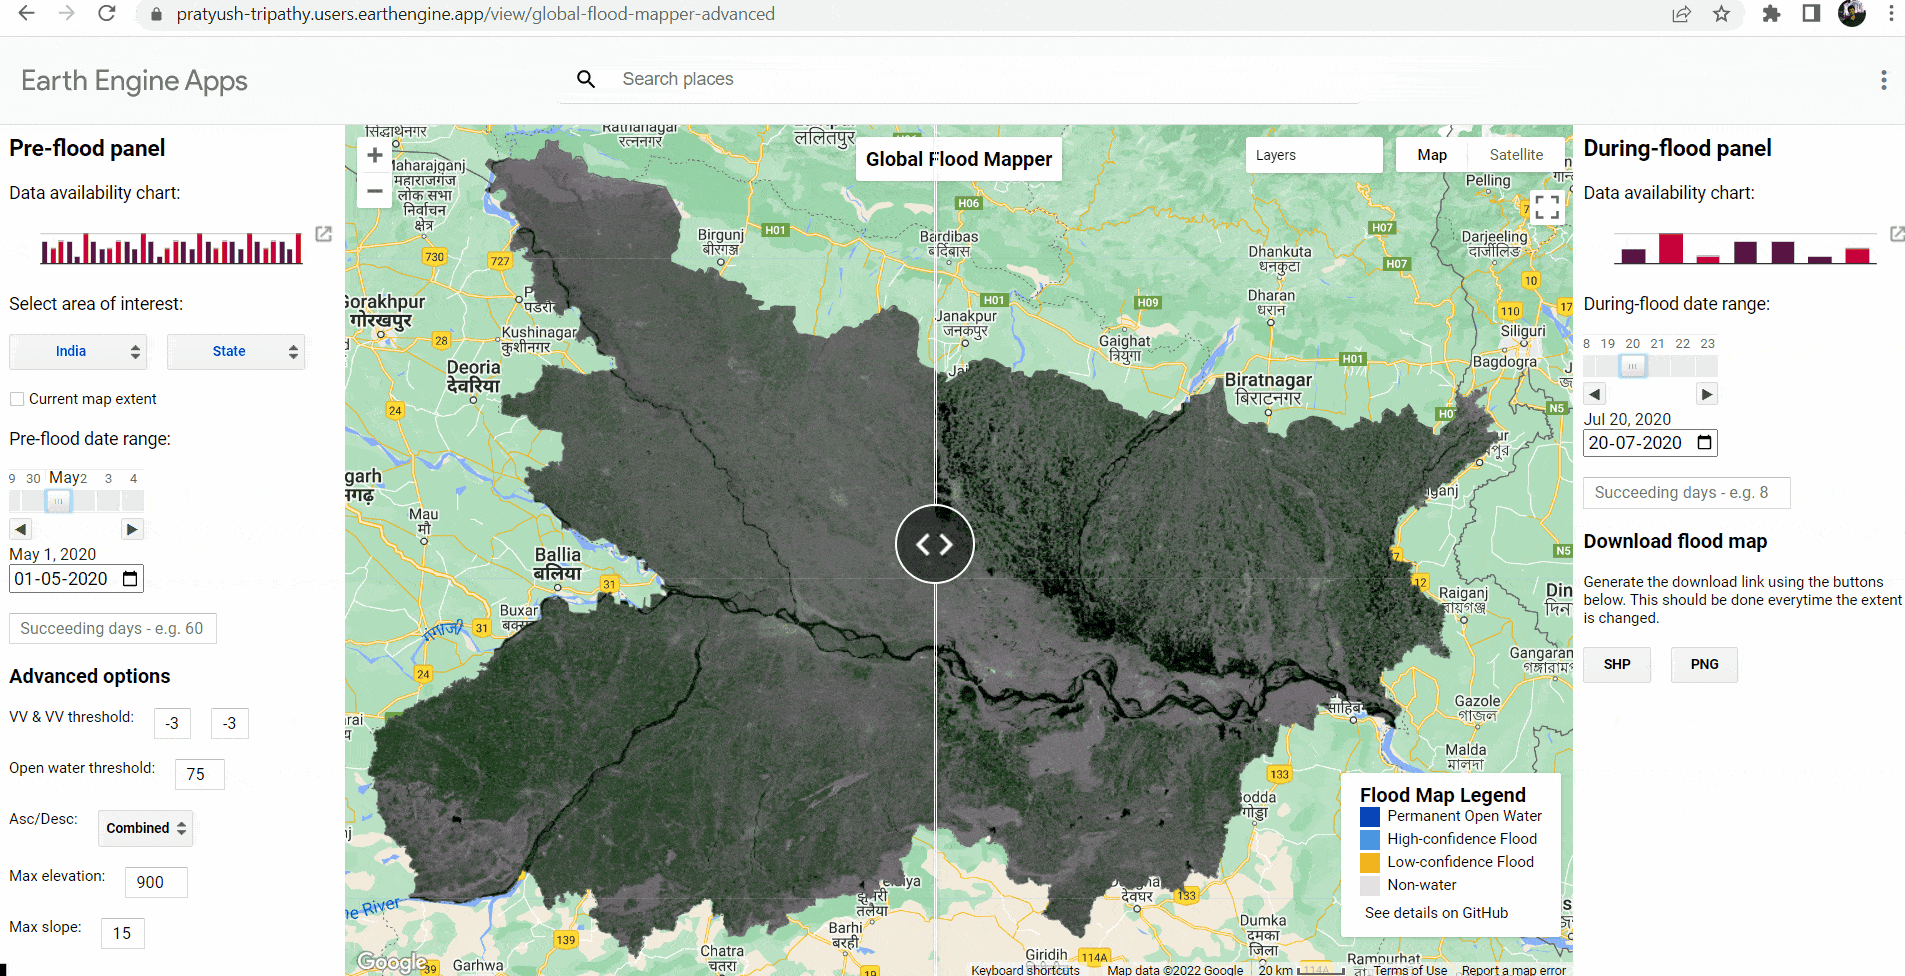Image resolution: width=1905 pixels, height=976 pixels.
Task: Click the pre-flood date range slider handle
Action: (x=59, y=501)
